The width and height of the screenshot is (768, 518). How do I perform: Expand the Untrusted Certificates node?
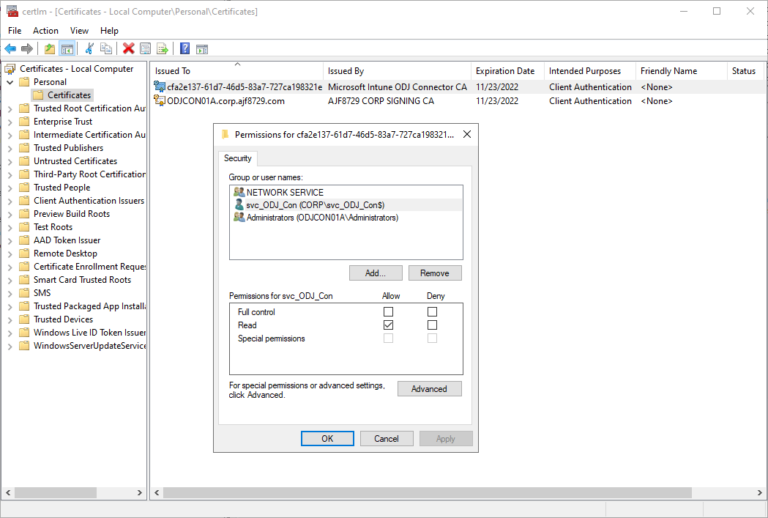click(10, 162)
